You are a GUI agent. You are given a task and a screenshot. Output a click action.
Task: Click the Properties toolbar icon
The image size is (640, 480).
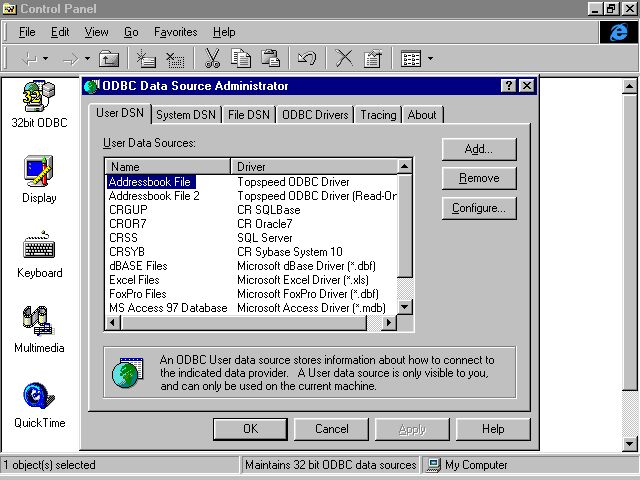[x=373, y=58]
